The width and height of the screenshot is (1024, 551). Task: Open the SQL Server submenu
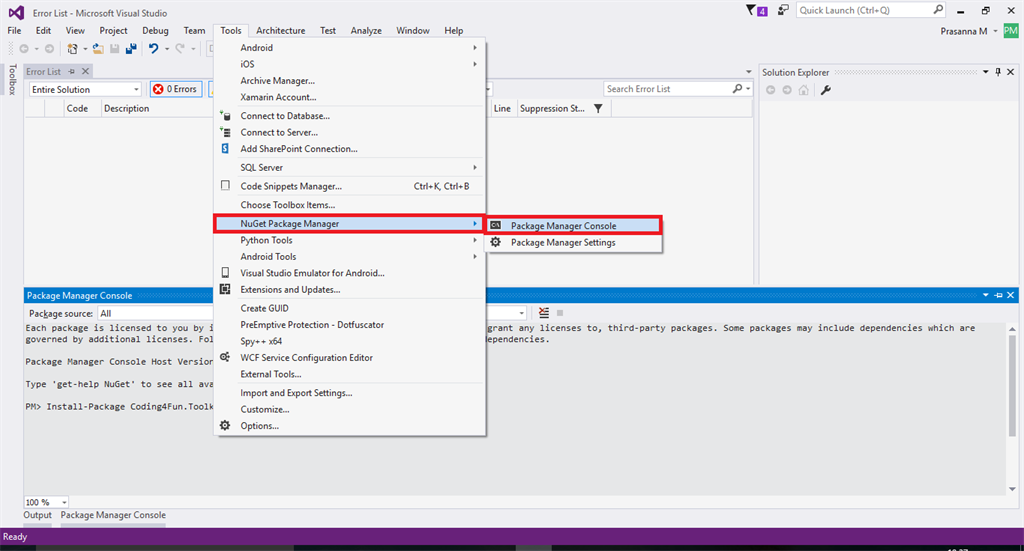(x=350, y=167)
